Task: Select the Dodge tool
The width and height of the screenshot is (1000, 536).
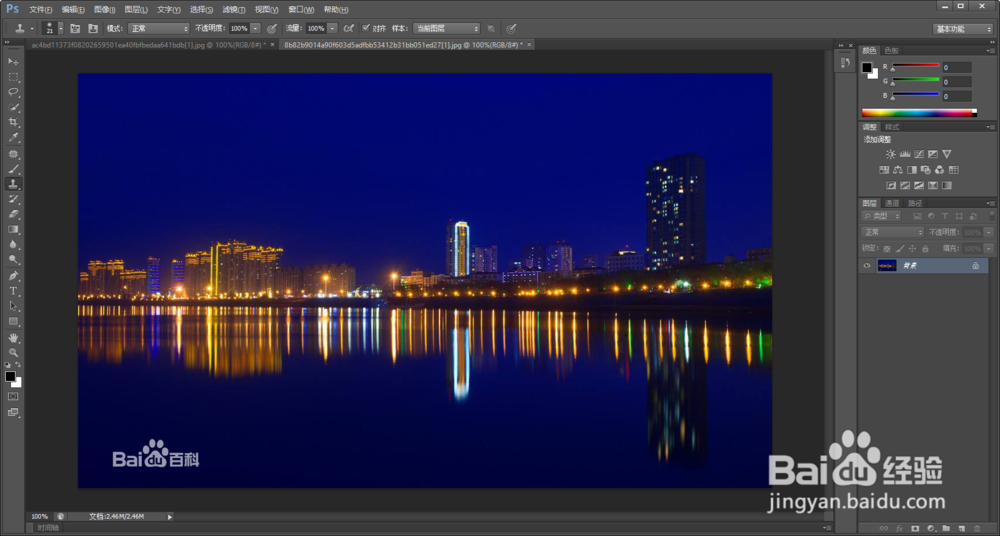Action: pyautogui.click(x=13, y=260)
